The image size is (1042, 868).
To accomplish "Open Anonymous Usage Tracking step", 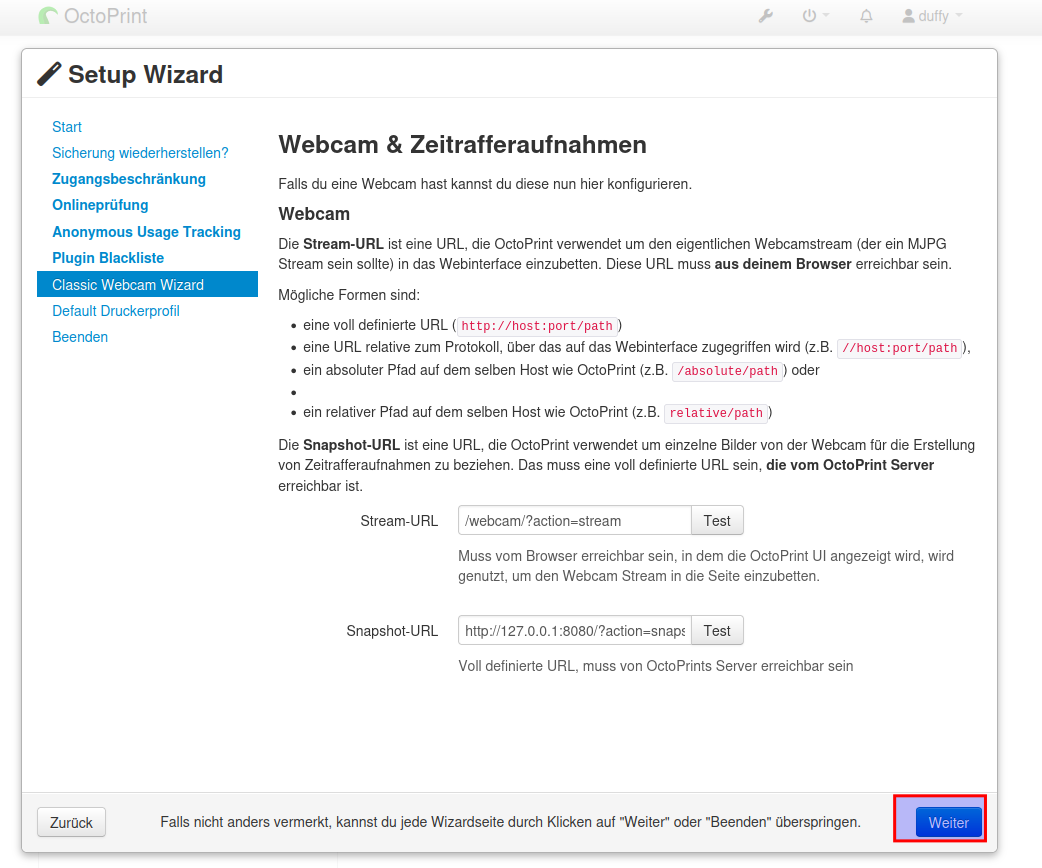I will [x=146, y=232].
